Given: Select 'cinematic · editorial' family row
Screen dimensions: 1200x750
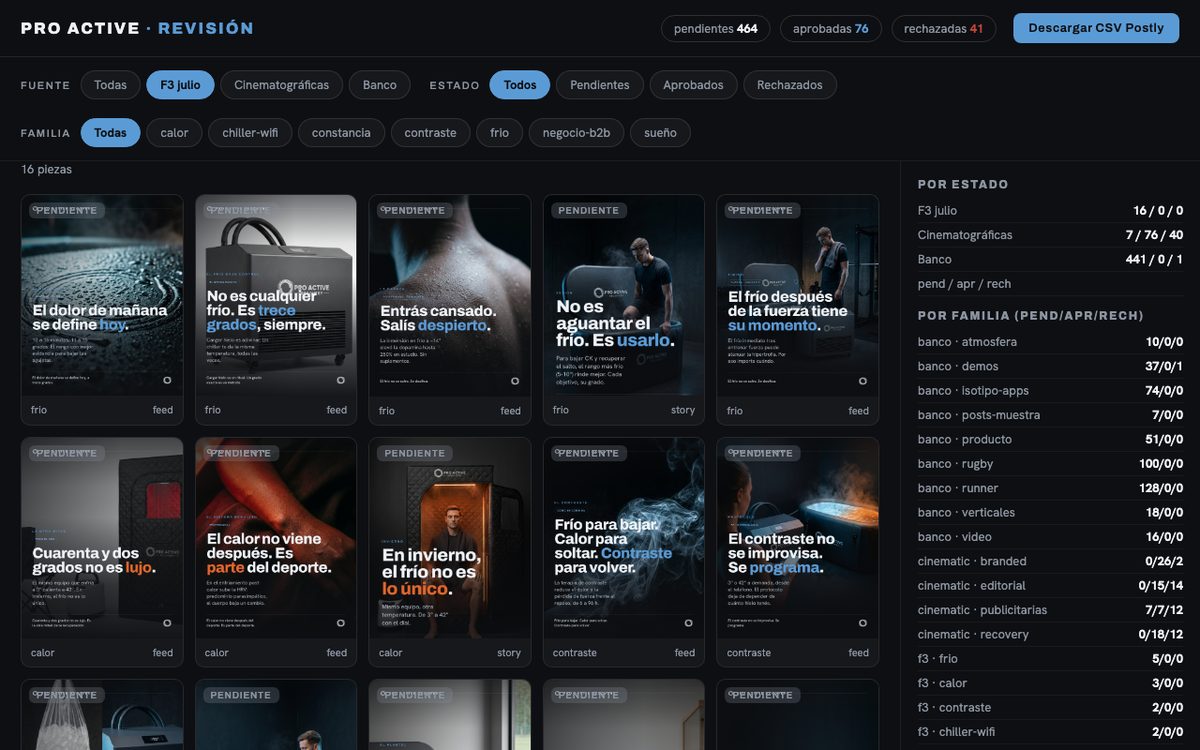Looking at the screenshot, I should pos(1050,586).
